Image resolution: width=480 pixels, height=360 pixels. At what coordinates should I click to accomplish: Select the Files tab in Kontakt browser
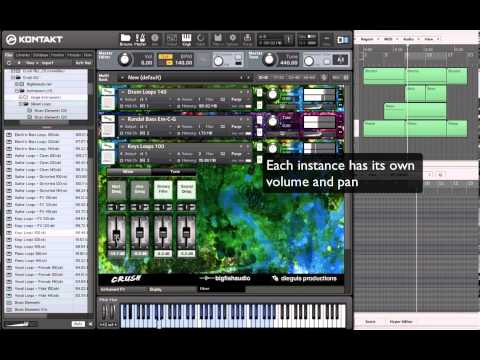point(9,55)
